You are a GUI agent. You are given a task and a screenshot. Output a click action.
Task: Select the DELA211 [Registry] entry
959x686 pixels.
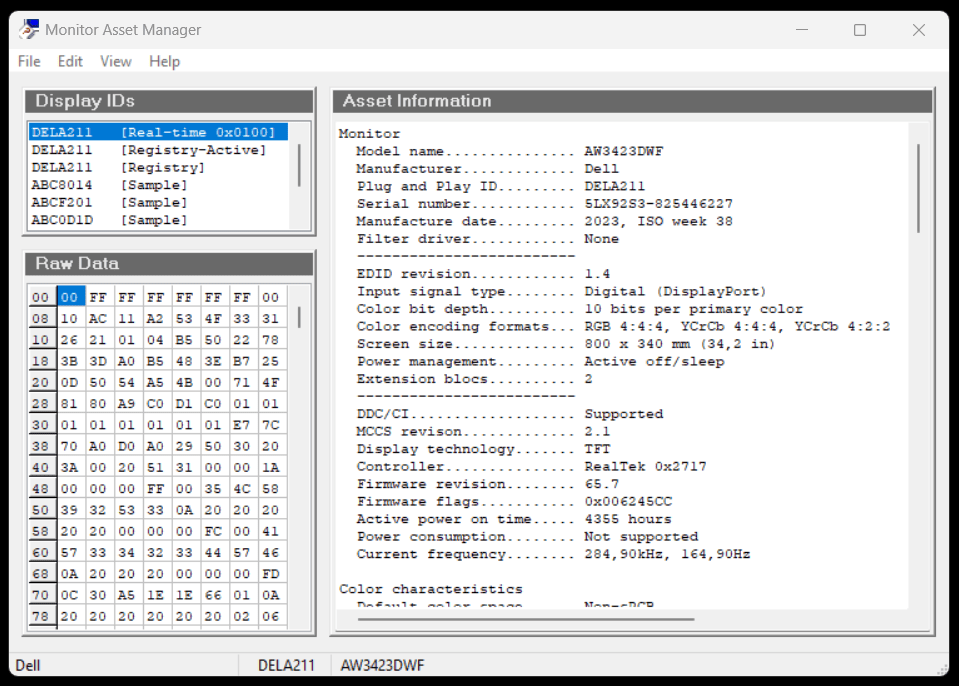pos(158,168)
